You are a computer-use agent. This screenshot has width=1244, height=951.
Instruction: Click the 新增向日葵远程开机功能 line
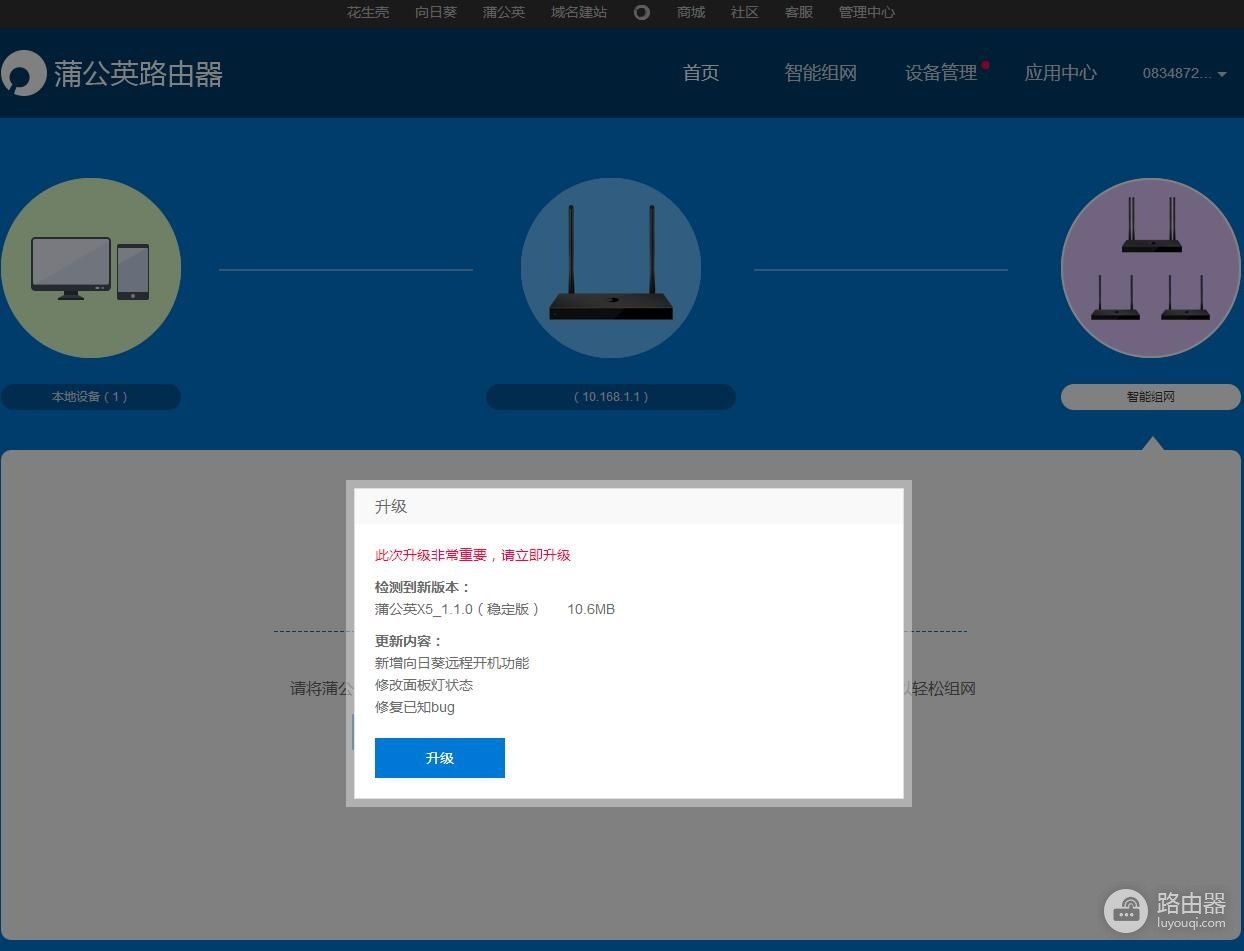452,663
